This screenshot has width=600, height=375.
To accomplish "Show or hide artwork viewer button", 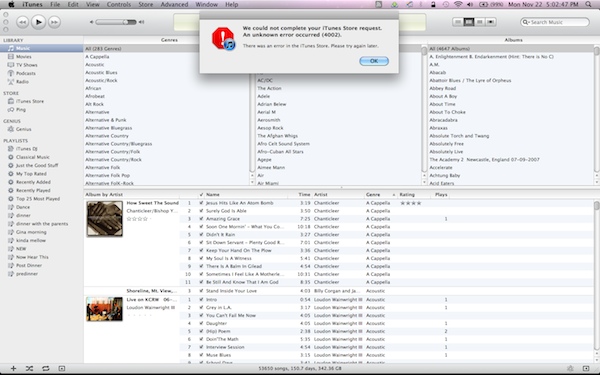I will (x=62, y=368).
